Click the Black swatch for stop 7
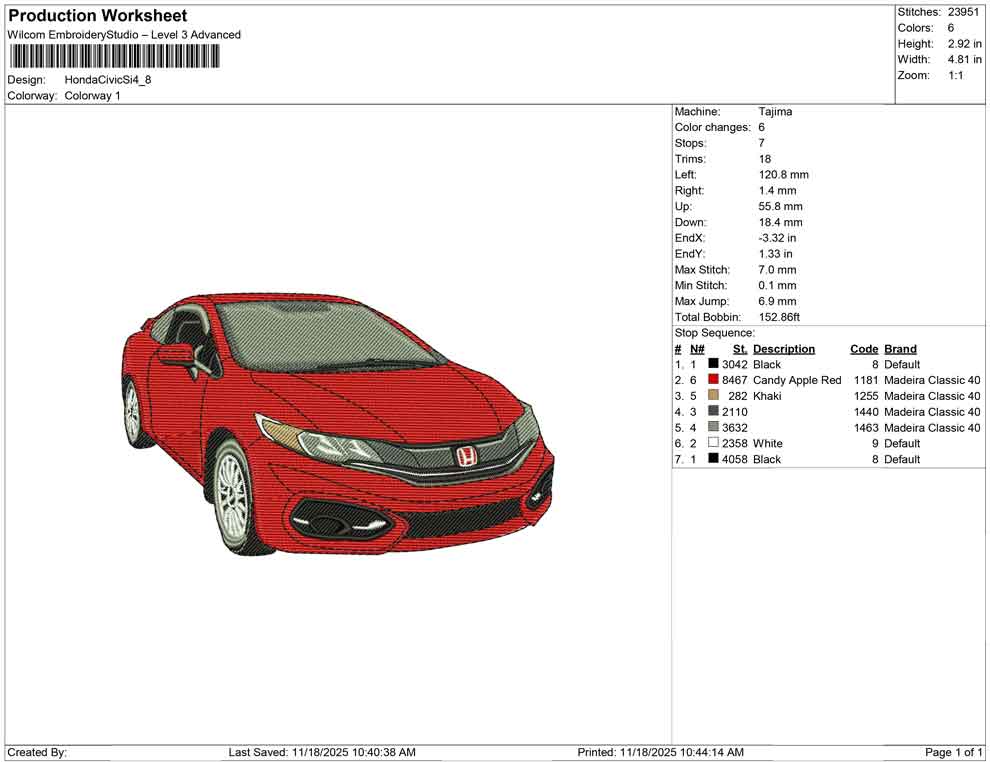 712,457
